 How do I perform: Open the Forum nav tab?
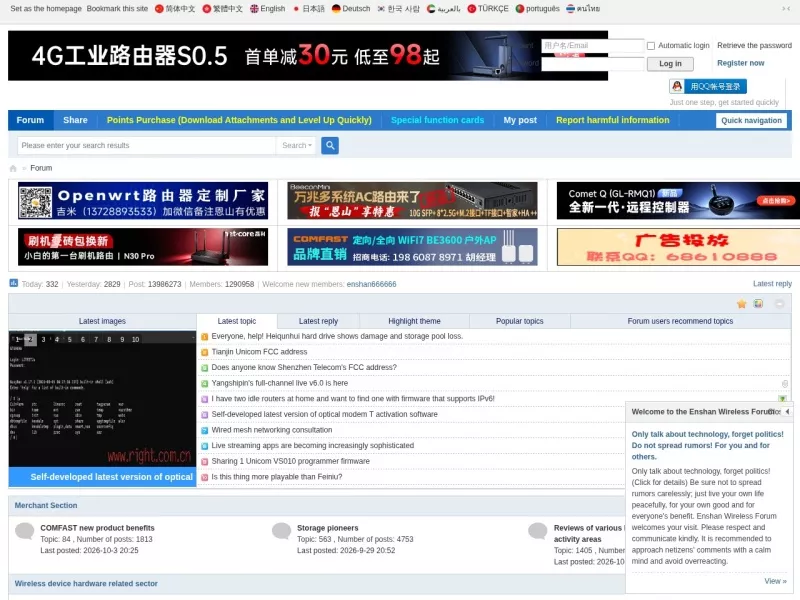click(30, 120)
